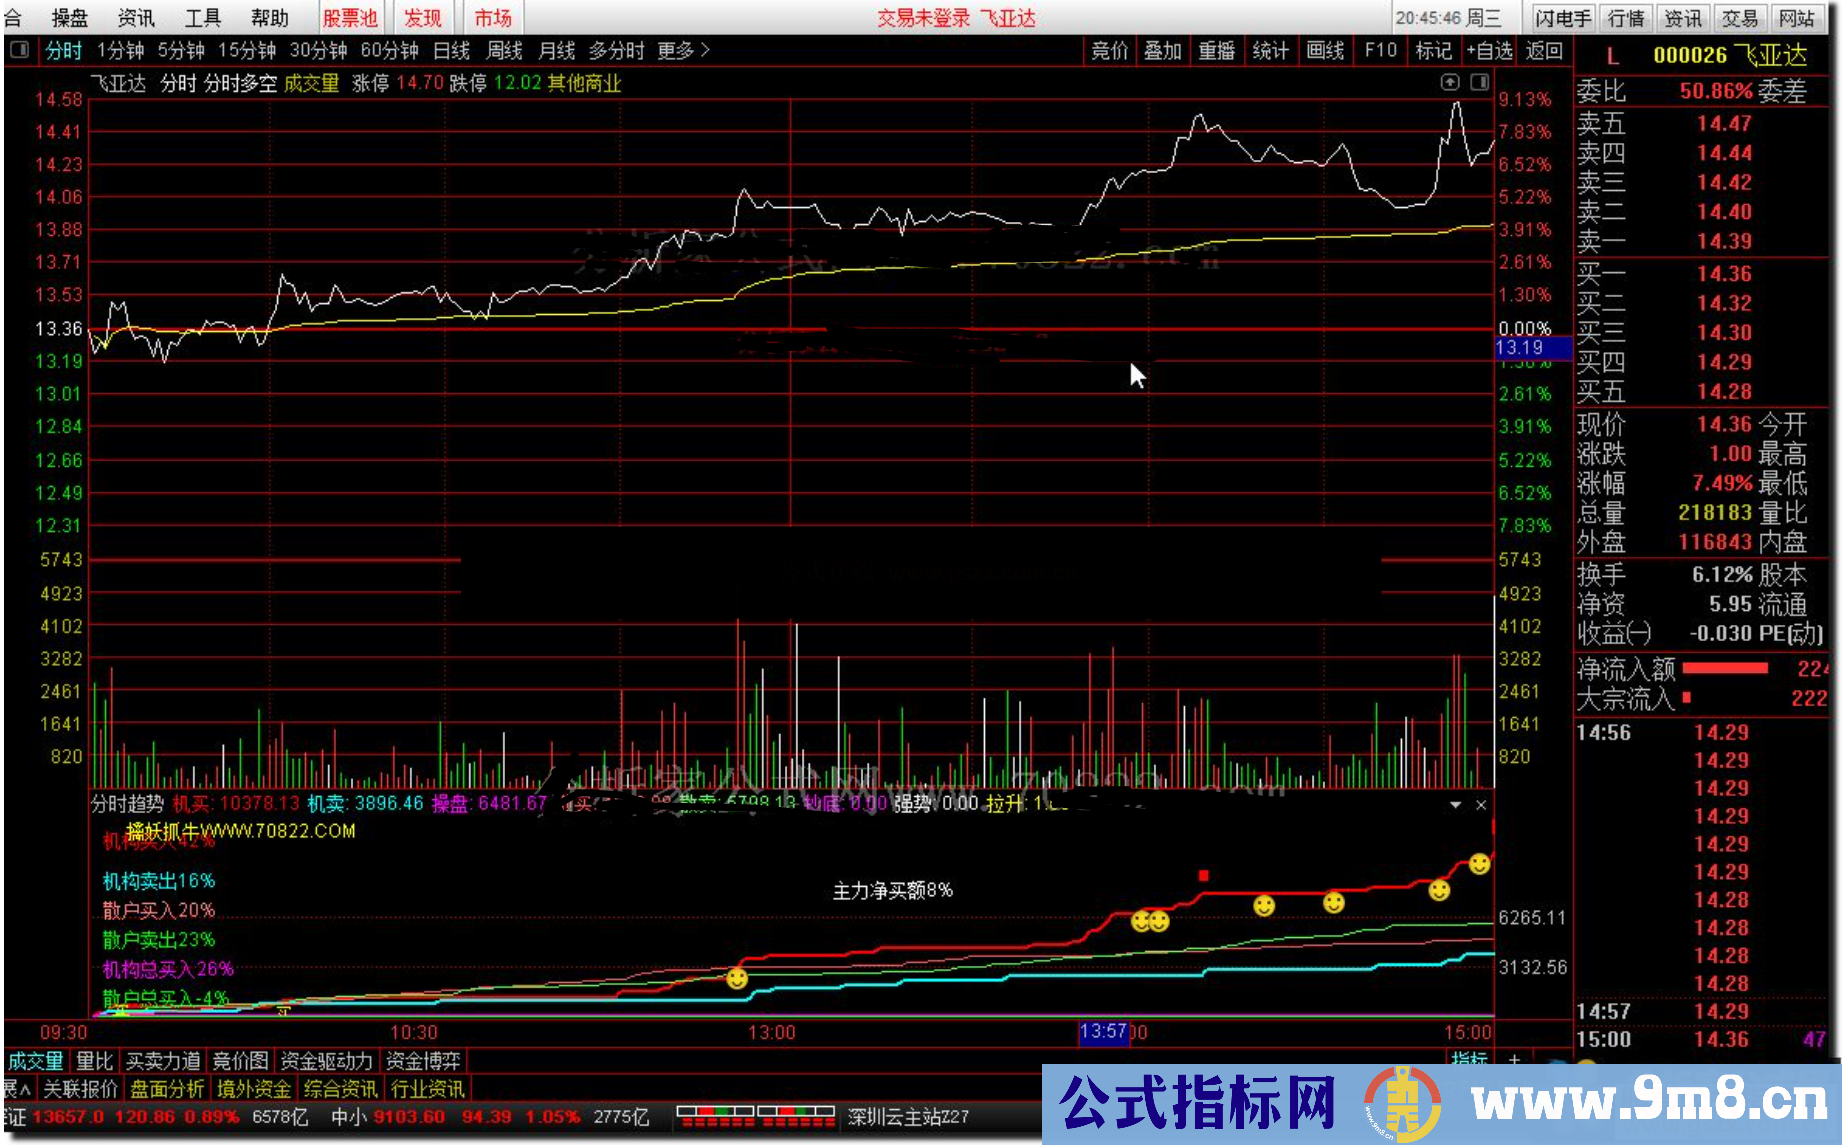Collapse bottom panel using 展∧ control
The height and width of the screenshot is (1145, 1842).
(x=17, y=1088)
